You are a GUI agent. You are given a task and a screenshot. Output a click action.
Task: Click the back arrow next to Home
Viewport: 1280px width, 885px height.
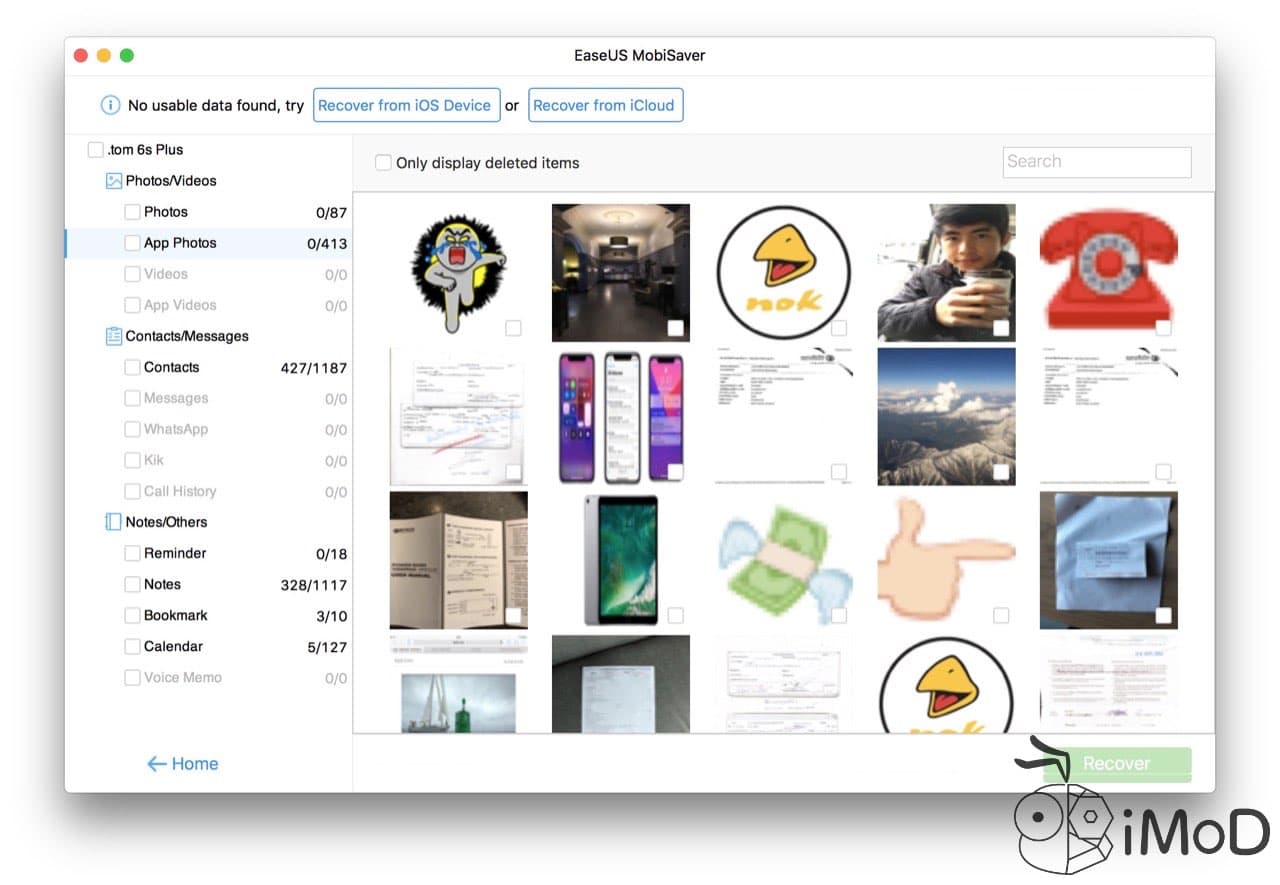click(154, 763)
